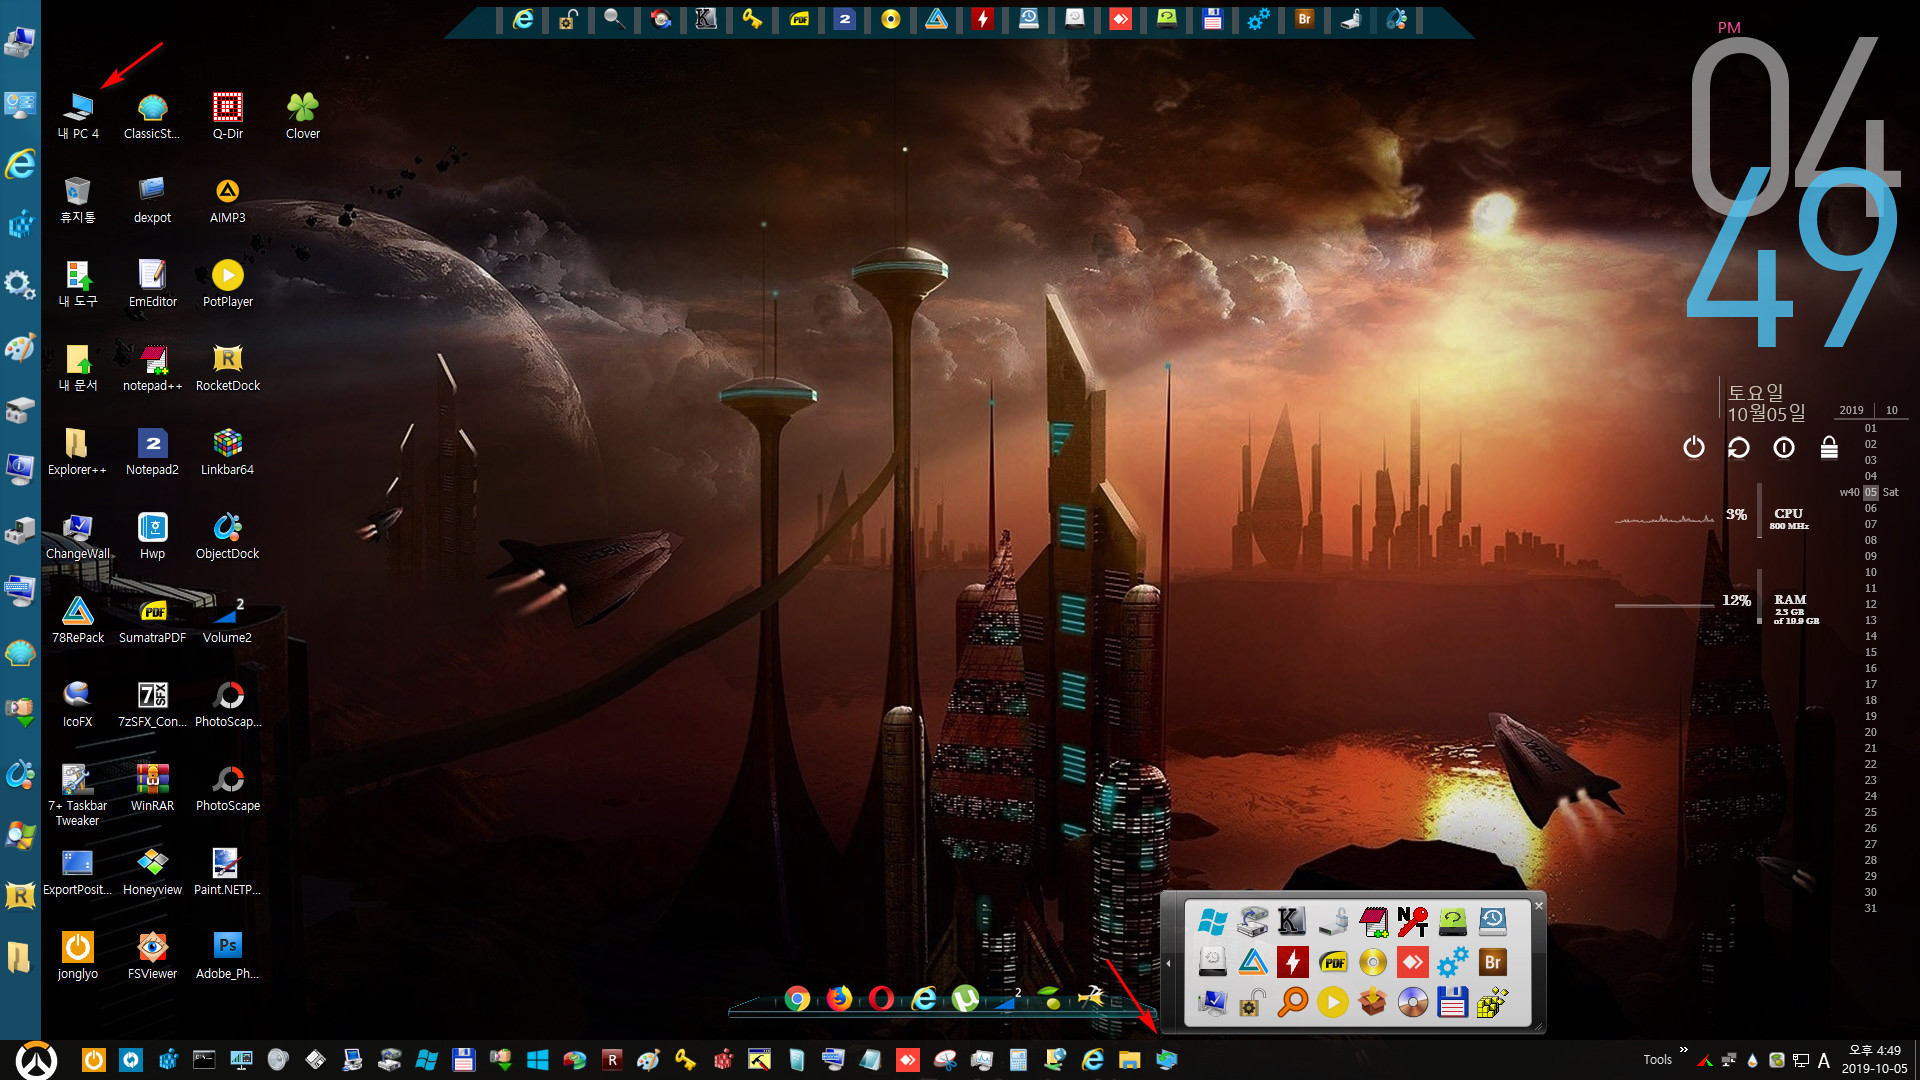This screenshot has height=1080, width=1920.
Task: Open PotPlayer from the desktop
Action: click(227, 283)
